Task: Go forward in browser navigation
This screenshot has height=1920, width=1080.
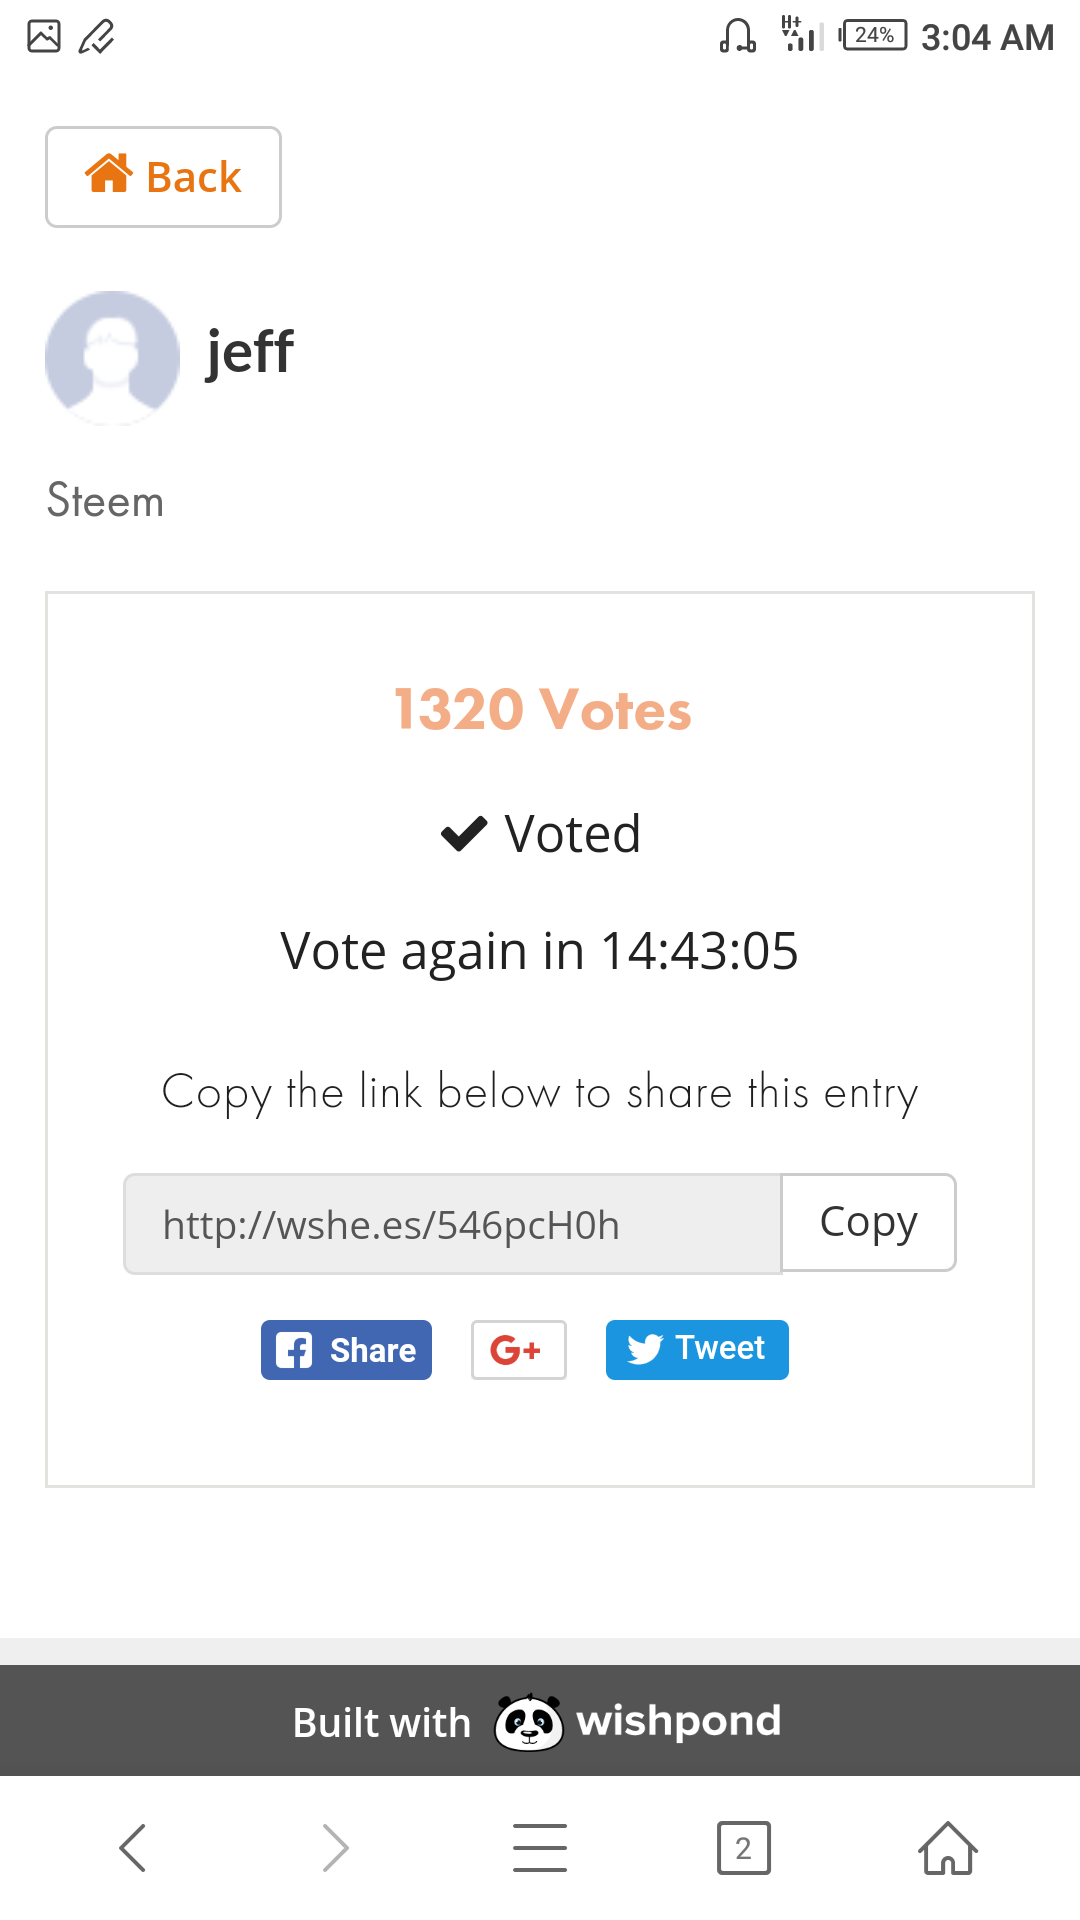Action: coord(336,1847)
